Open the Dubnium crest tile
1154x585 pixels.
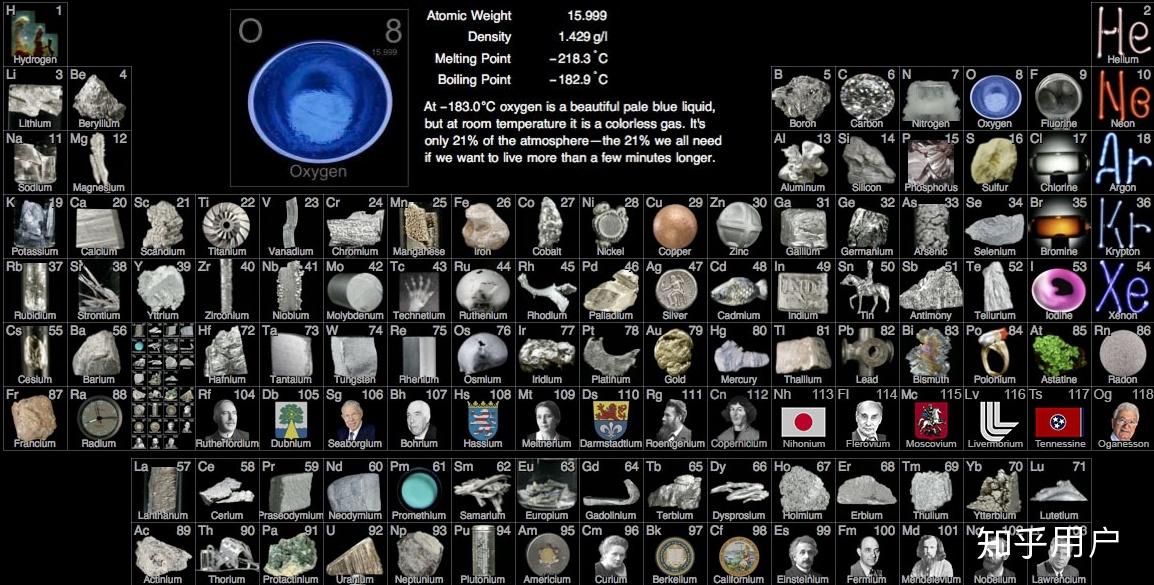pyautogui.click(x=291, y=419)
